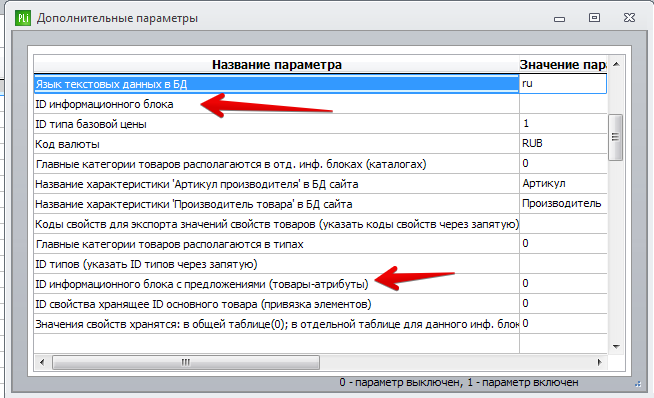Click the 'Производитель' value cell
Image resolution: width=654 pixels, height=398 pixels.
pos(563,204)
